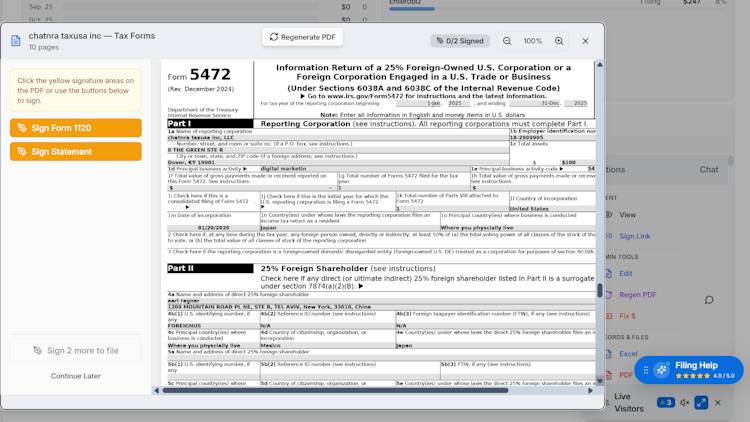Click the 'Part II' section header

pyautogui.click(x=210, y=268)
